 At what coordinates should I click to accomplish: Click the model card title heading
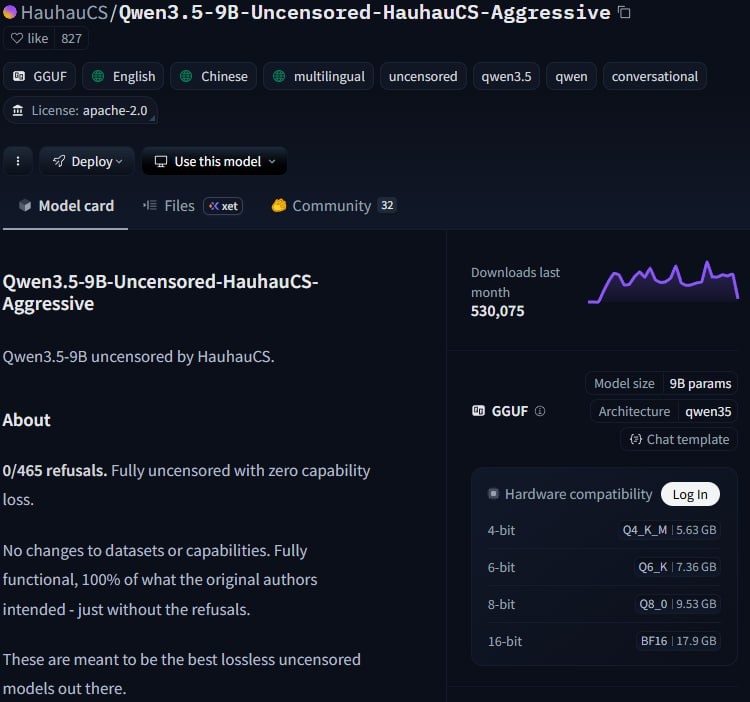pyautogui.click(x=160, y=292)
